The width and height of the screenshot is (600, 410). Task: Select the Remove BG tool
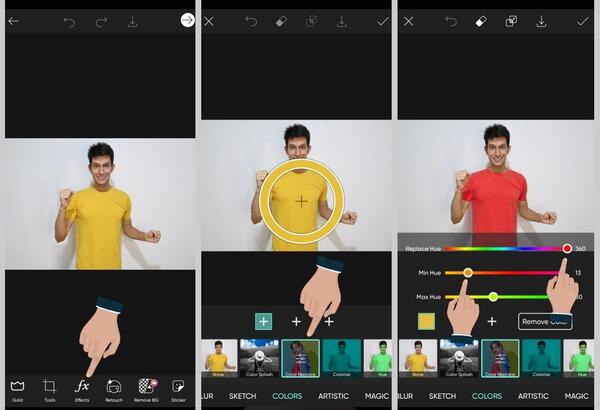[147, 390]
